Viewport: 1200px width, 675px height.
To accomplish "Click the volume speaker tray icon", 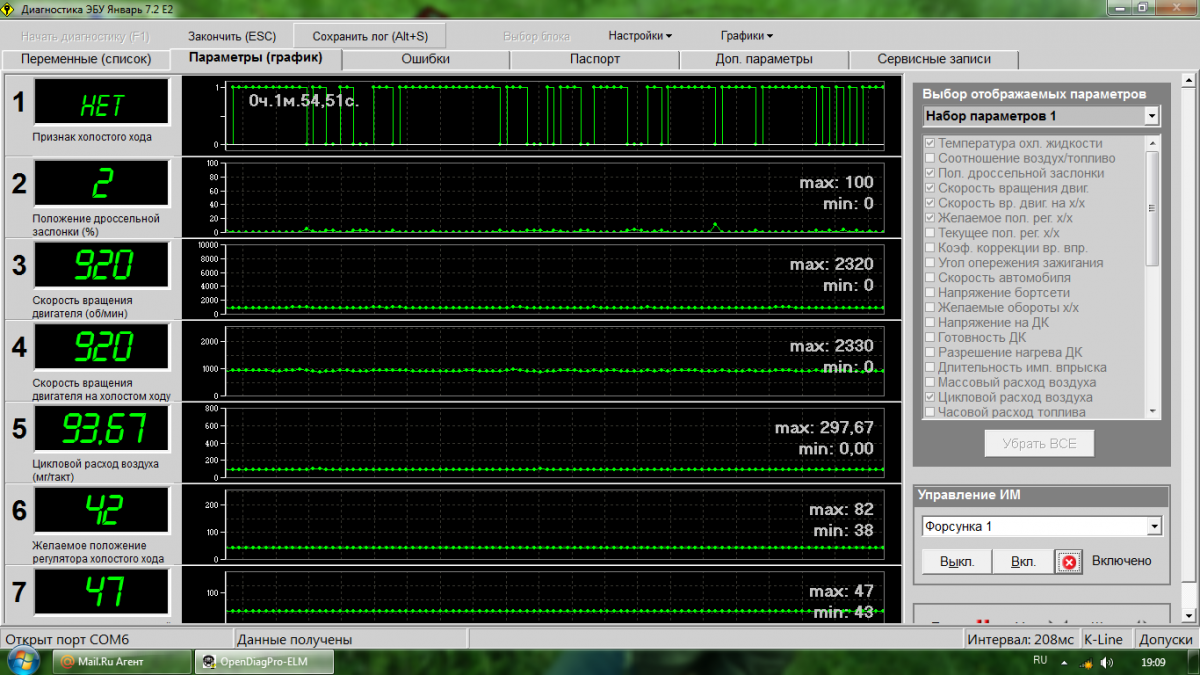I will pos(1107,663).
